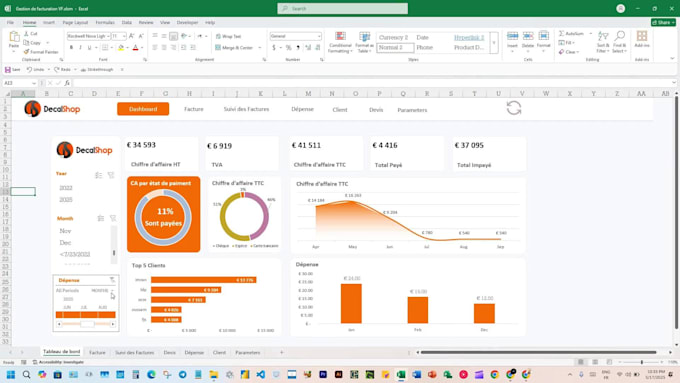Screen dimensions: 680x383
Task: Toggle middle vertical alignment button
Action: pos(164,36)
